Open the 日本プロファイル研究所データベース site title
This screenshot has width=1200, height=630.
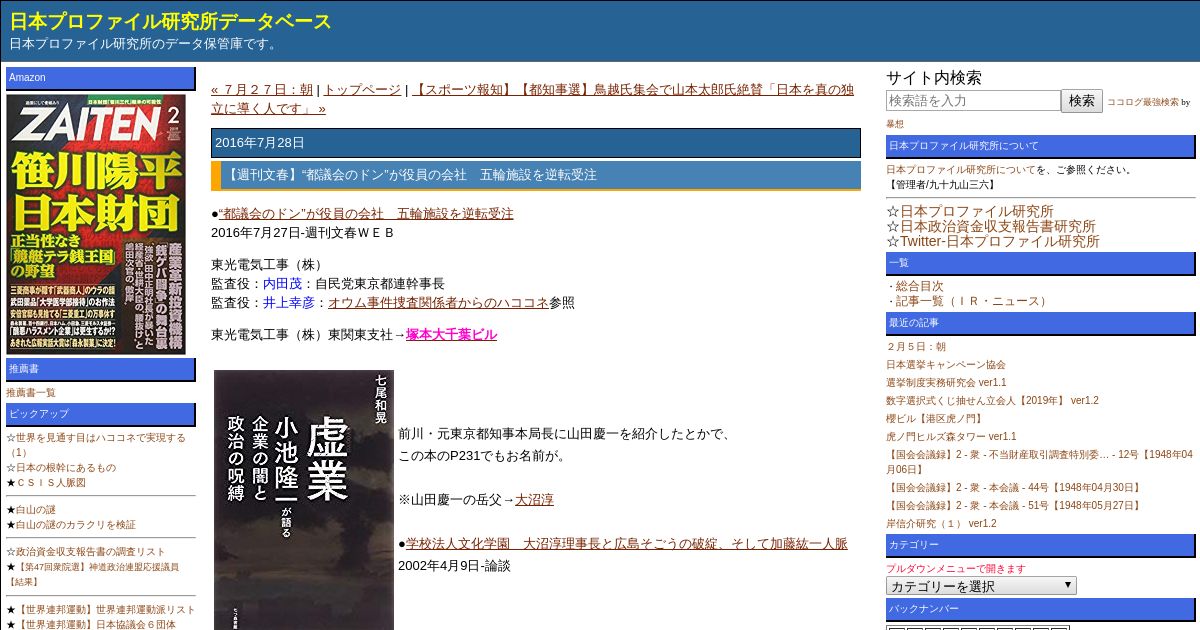[x=170, y=21]
